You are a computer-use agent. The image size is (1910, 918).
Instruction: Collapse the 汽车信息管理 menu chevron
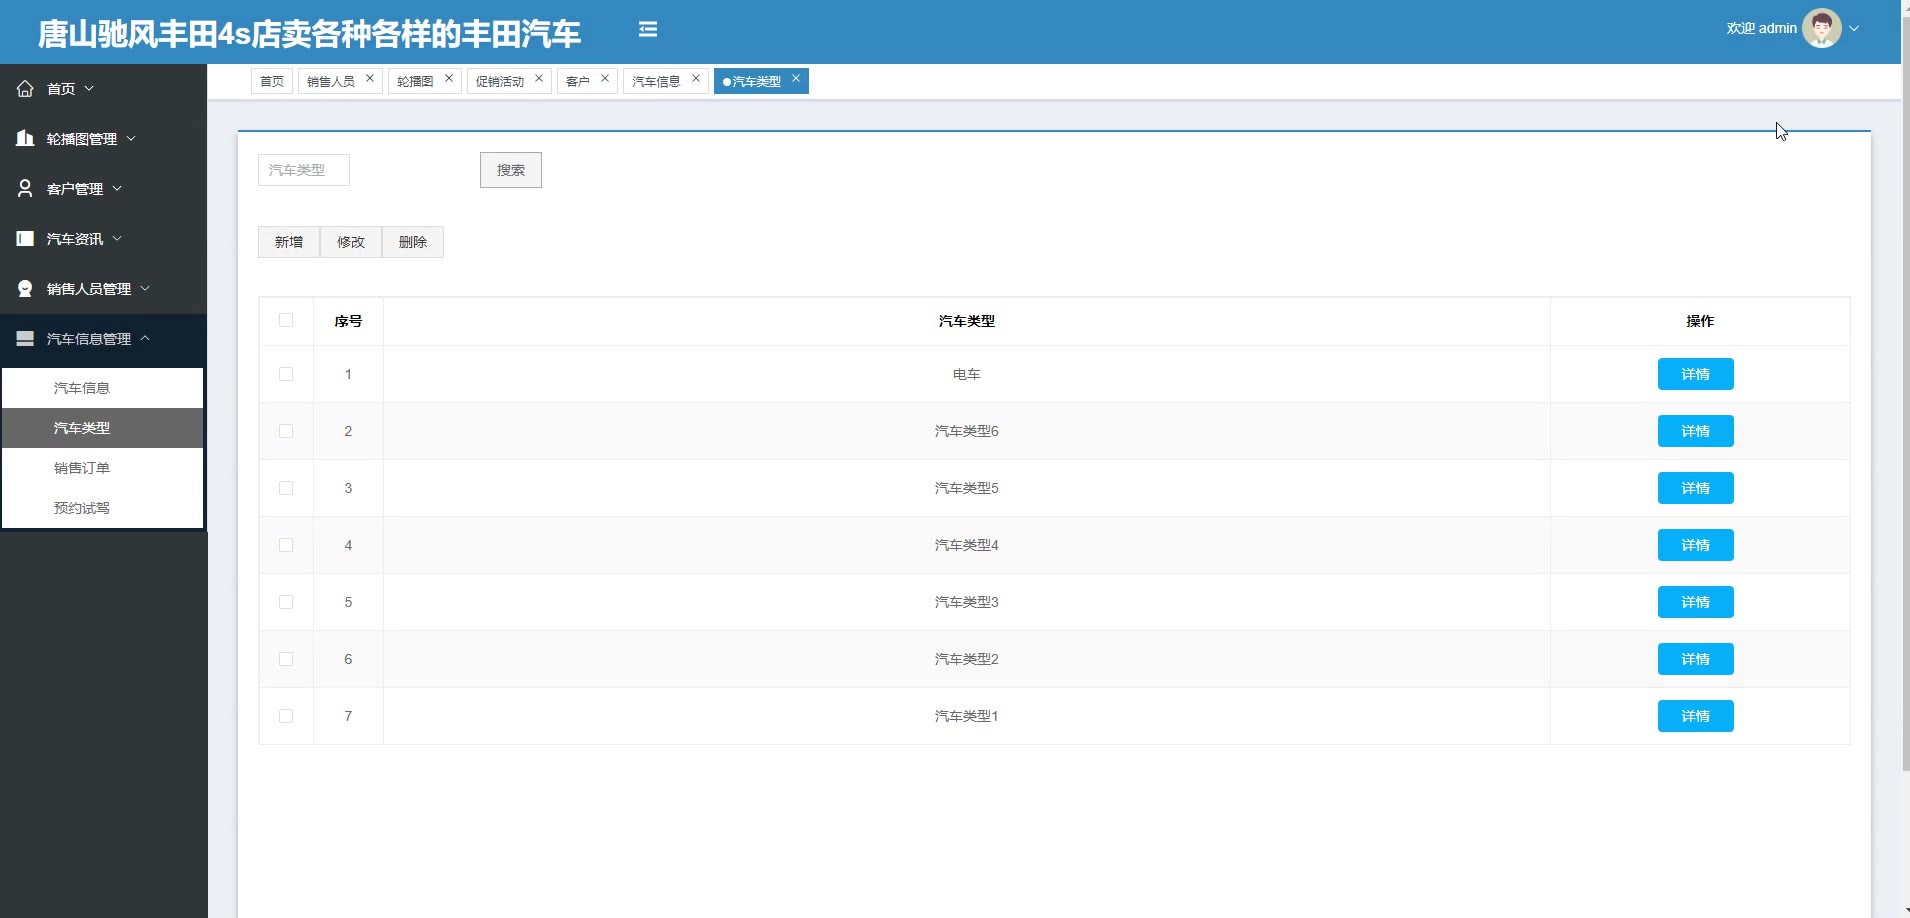(145, 338)
